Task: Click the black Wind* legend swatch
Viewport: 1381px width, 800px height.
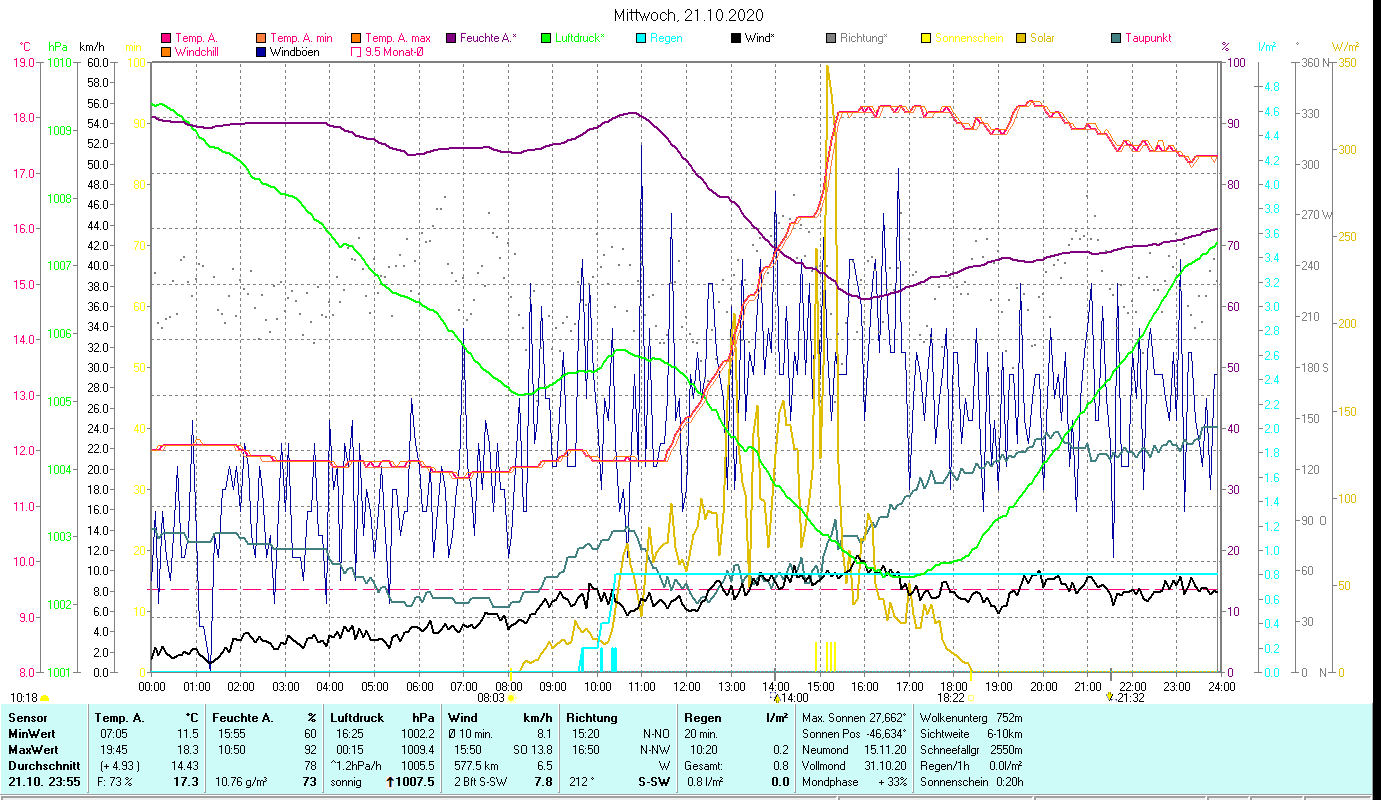Action: pos(736,38)
